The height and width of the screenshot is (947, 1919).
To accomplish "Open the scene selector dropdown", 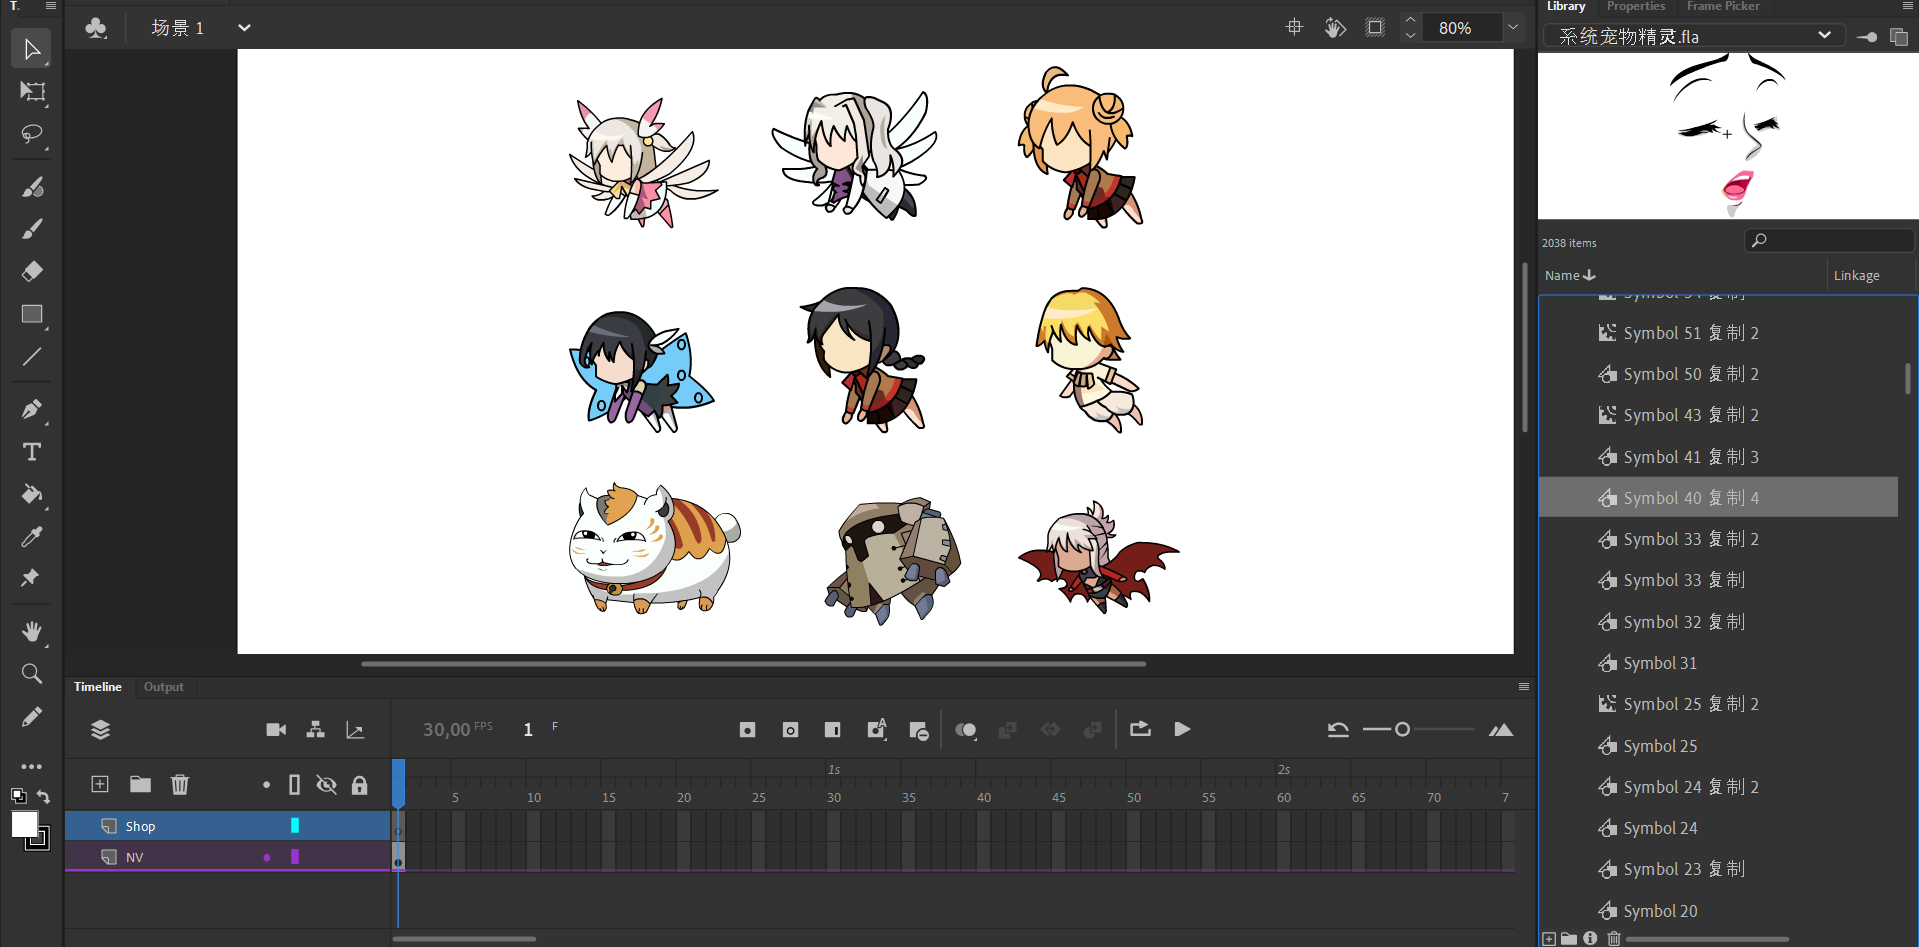I will click(244, 28).
